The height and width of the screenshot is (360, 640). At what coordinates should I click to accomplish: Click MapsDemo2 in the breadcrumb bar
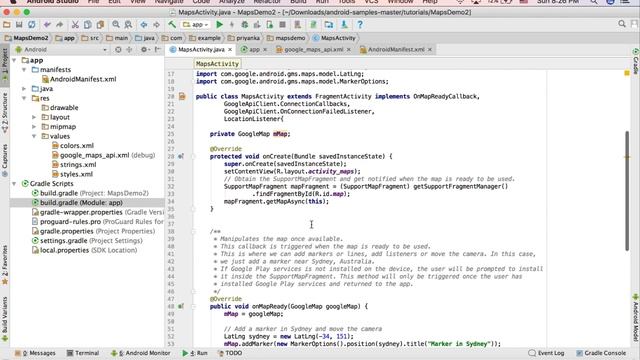coord(27,38)
